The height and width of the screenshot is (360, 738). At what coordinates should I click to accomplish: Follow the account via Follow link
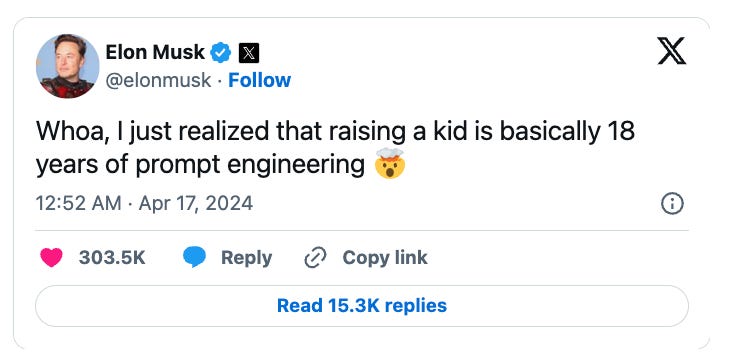[x=259, y=80]
